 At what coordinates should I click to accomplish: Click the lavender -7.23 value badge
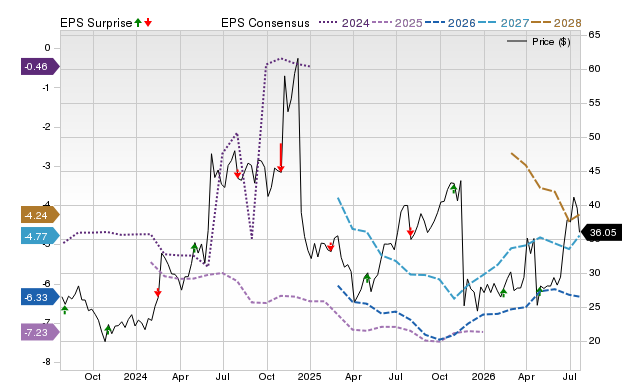click(x=40, y=332)
